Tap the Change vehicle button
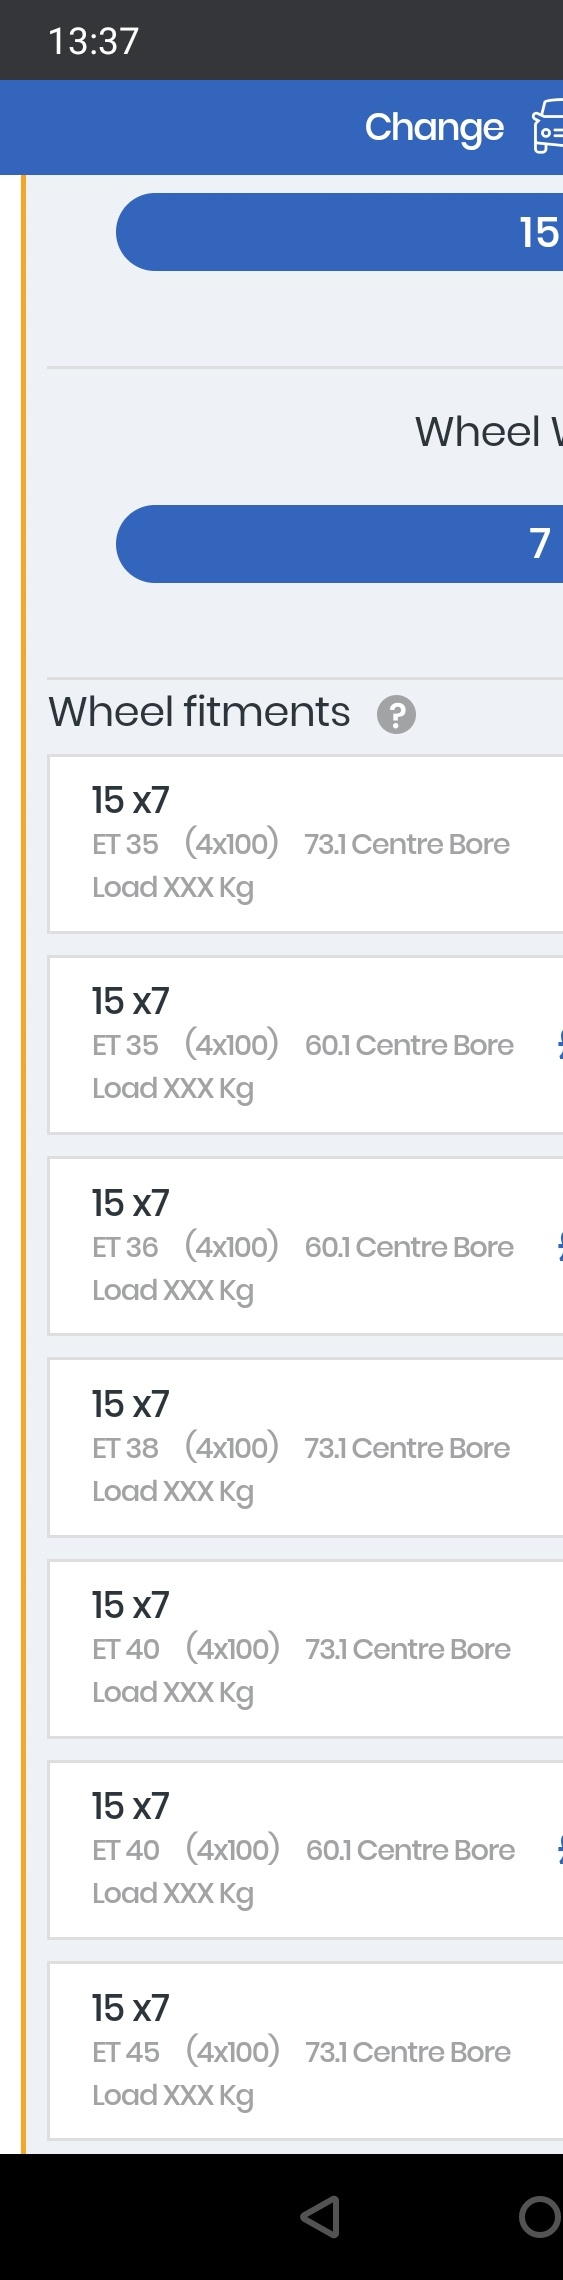 click(434, 128)
